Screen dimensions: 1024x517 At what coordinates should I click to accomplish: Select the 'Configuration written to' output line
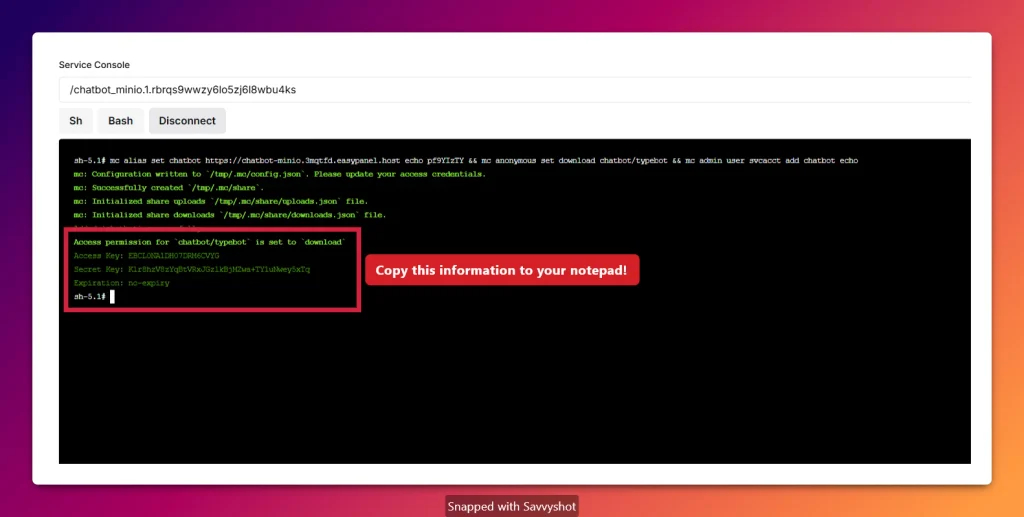[280, 174]
